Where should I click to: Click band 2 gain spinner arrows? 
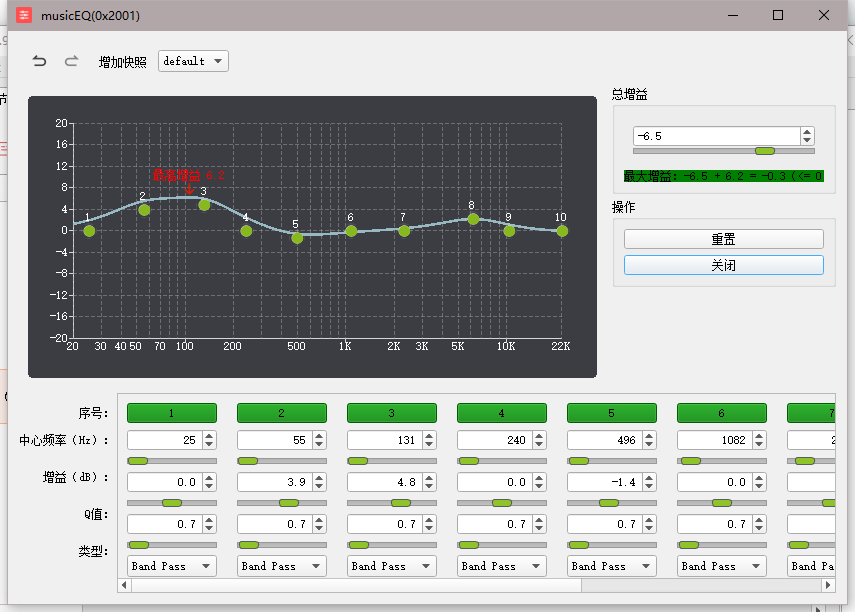(320, 482)
